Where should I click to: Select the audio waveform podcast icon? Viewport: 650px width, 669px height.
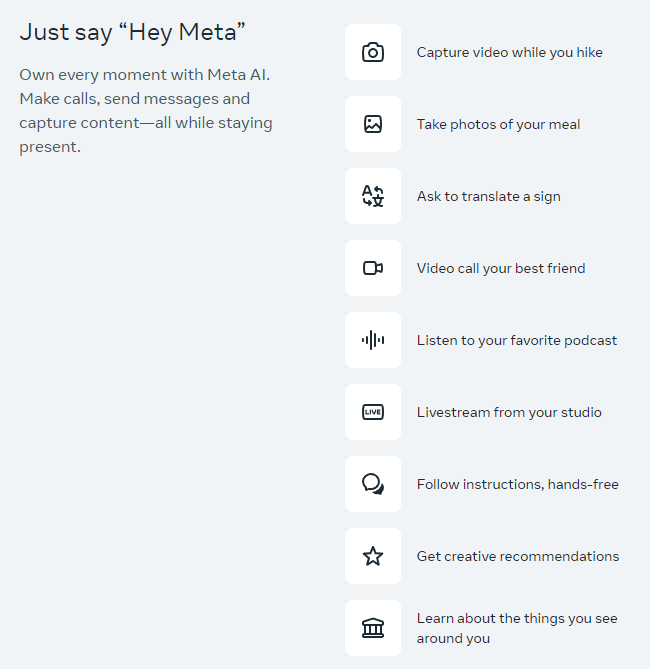[373, 340]
